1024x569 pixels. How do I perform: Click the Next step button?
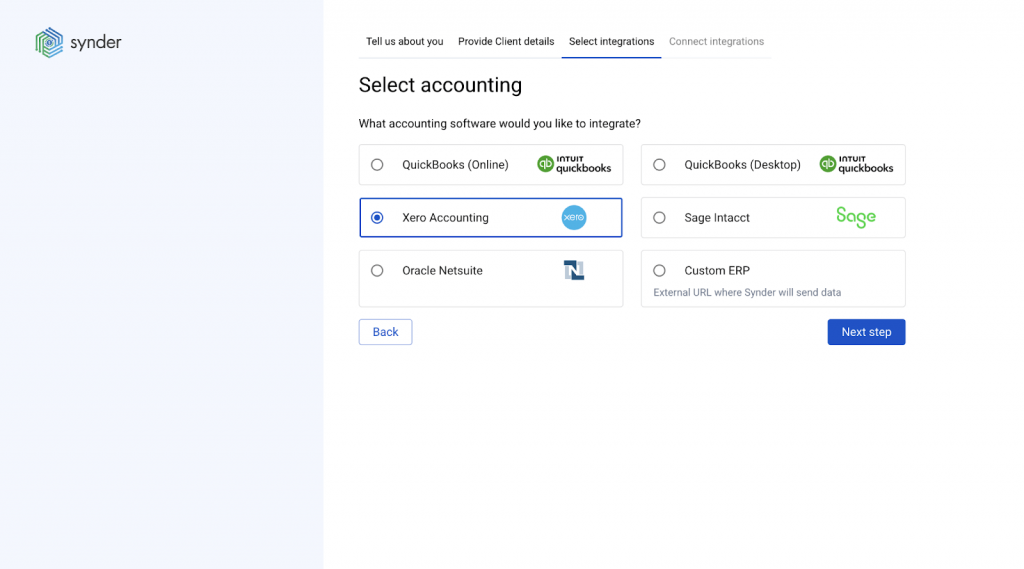tap(866, 332)
